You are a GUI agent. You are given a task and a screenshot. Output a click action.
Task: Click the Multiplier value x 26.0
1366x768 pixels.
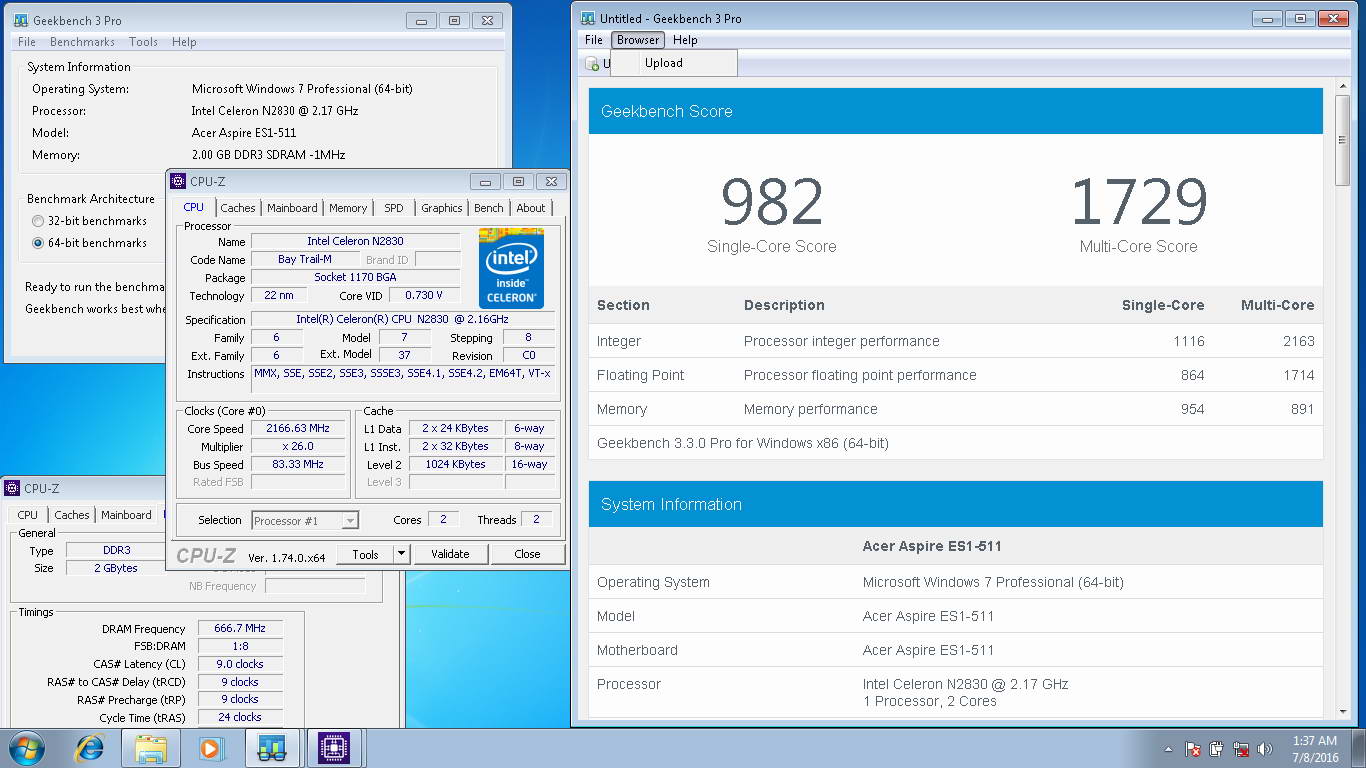tap(298, 447)
